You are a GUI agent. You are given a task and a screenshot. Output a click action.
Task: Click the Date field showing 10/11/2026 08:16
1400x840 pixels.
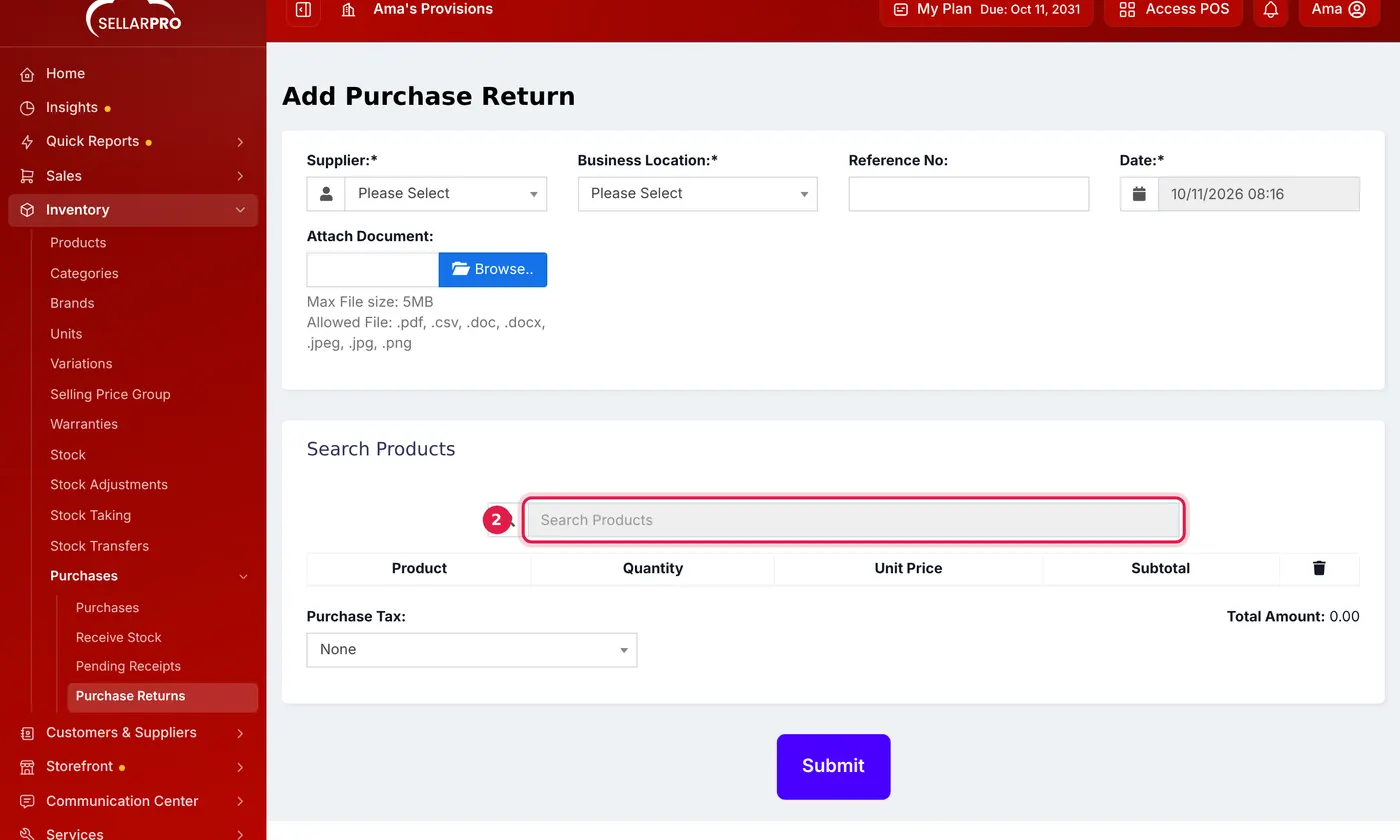click(1258, 194)
